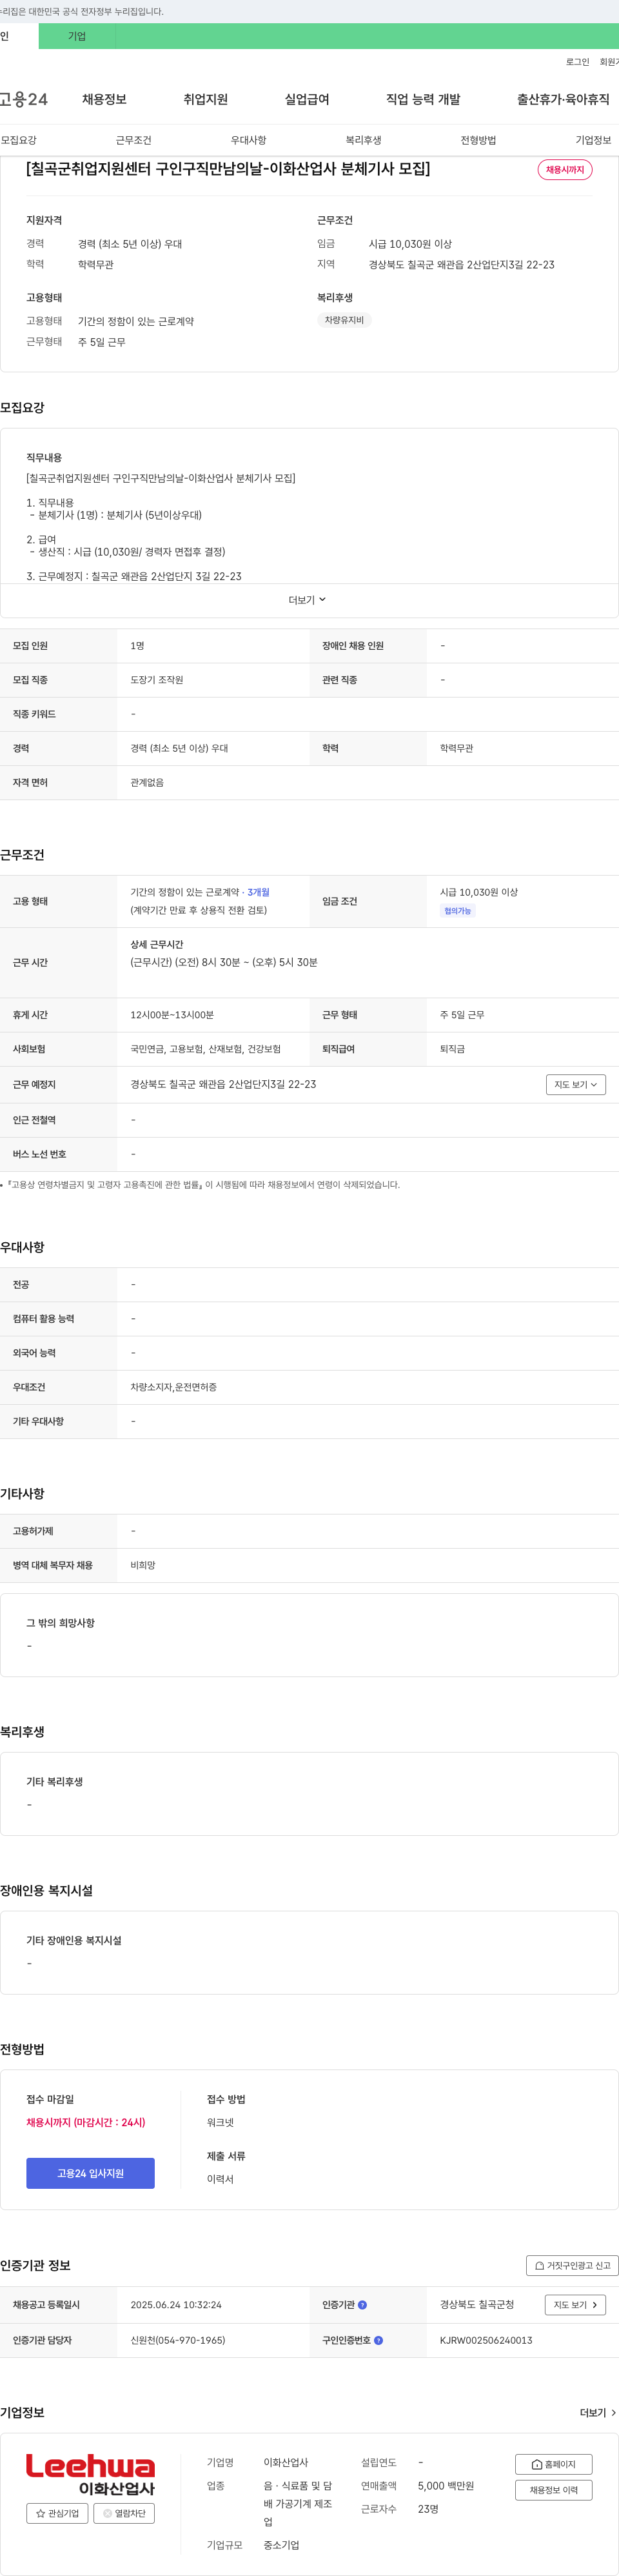
Task: Select the KJRW002506240013 certification number
Action: pos(486,2341)
